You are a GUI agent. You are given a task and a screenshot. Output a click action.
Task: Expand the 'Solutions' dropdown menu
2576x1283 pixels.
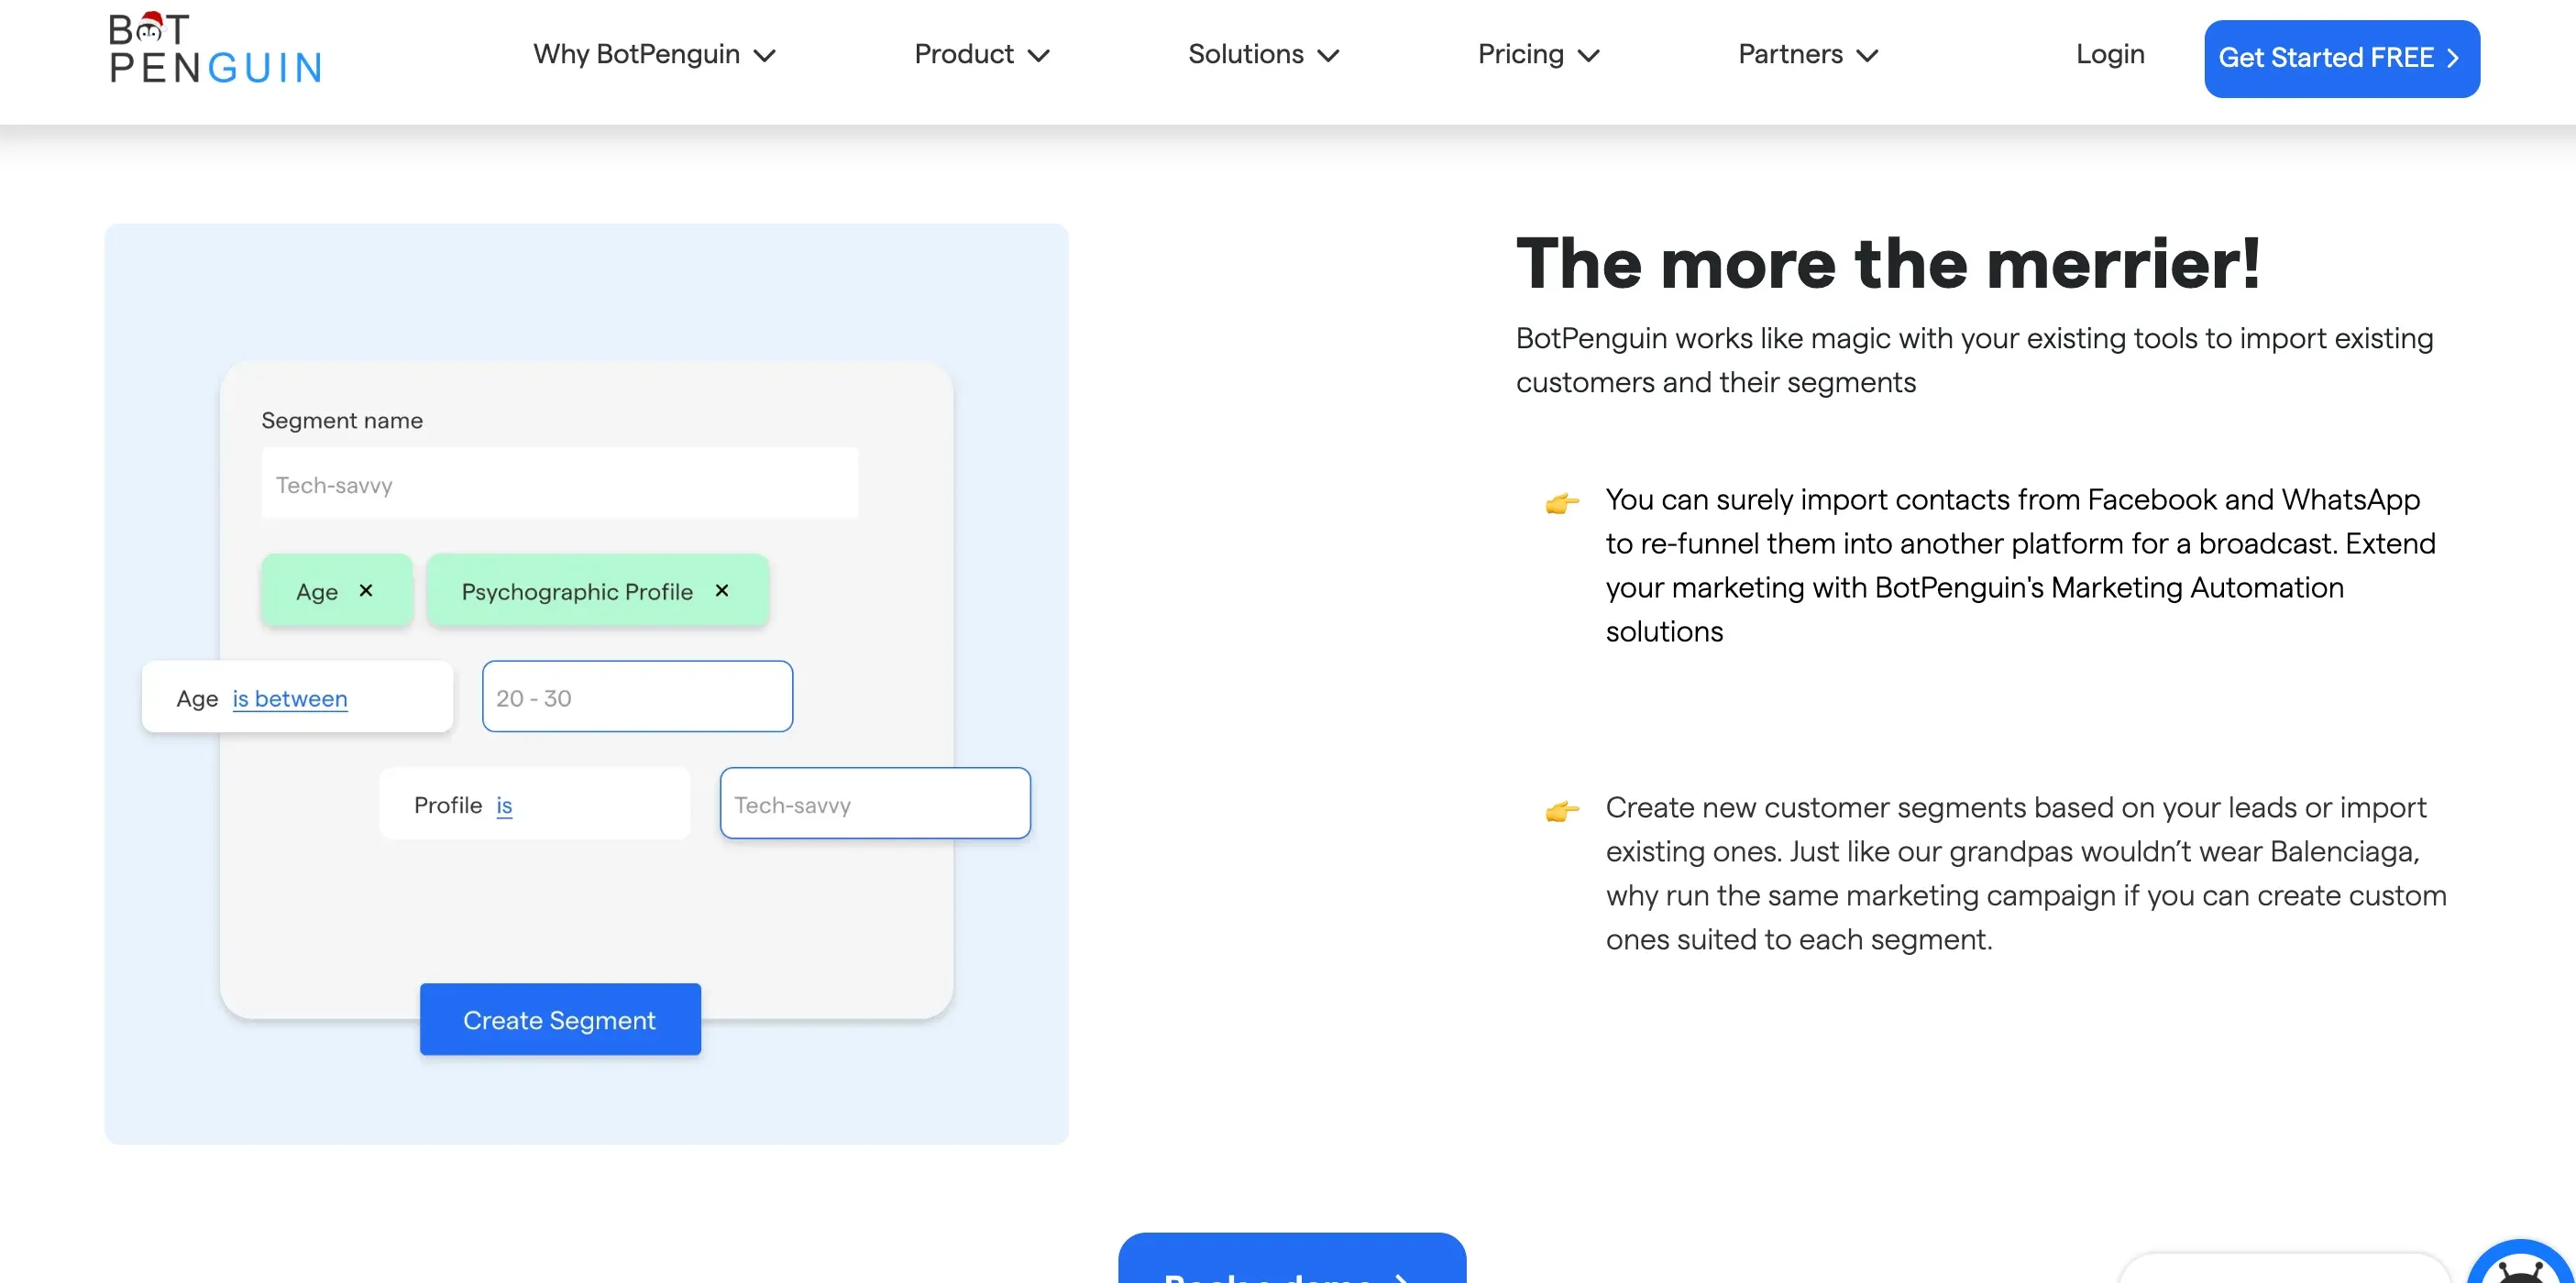pyautogui.click(x=1265, y=52)
